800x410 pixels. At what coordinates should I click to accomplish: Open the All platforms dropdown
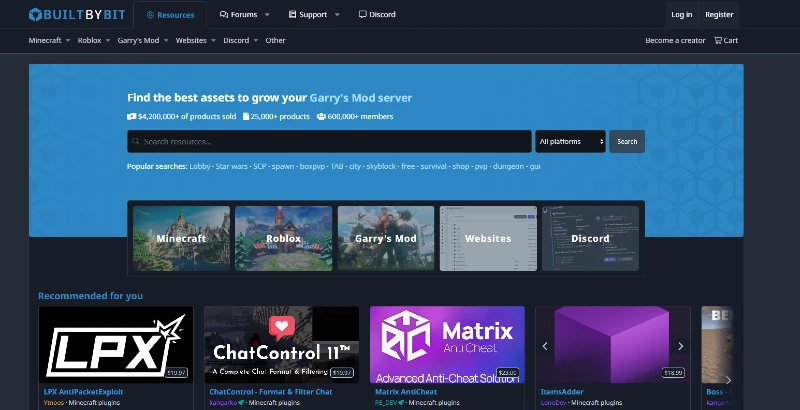[570, 141]
